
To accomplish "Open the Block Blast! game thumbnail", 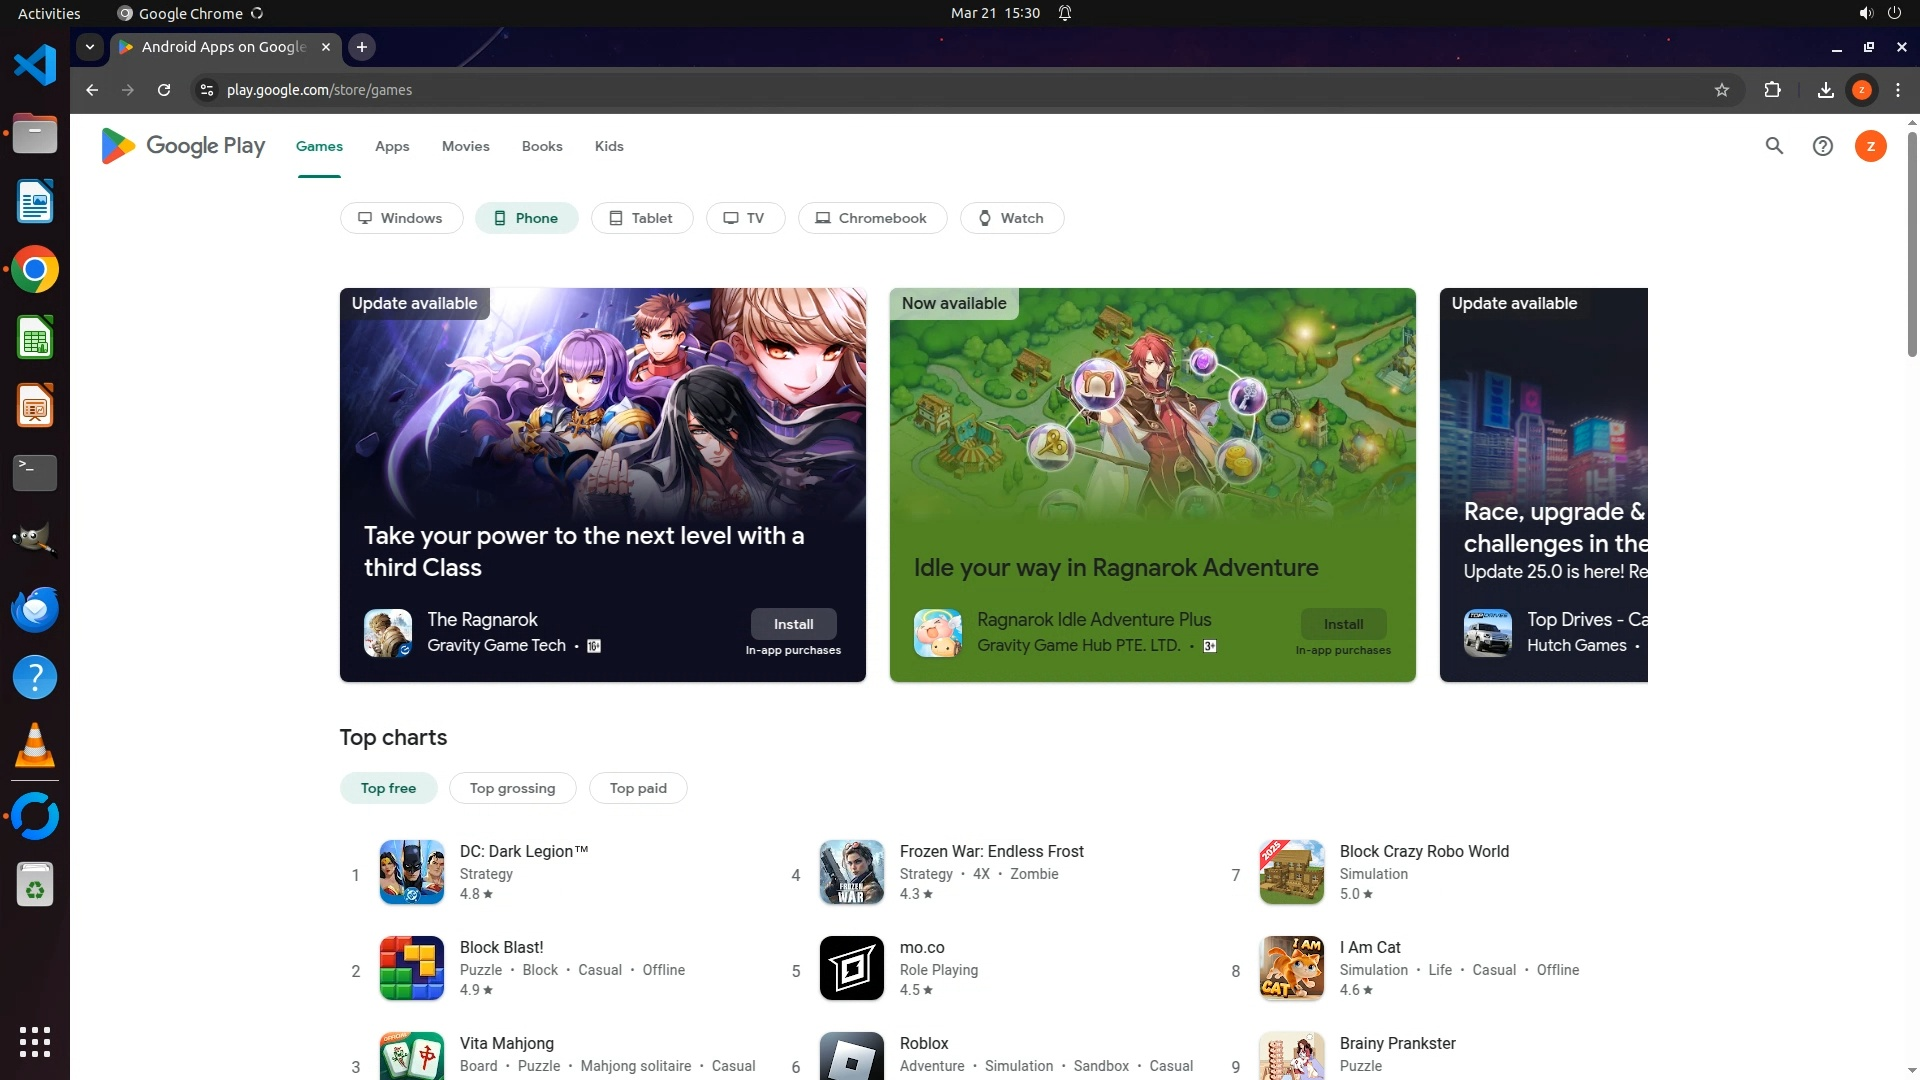I will pos(411,968).
